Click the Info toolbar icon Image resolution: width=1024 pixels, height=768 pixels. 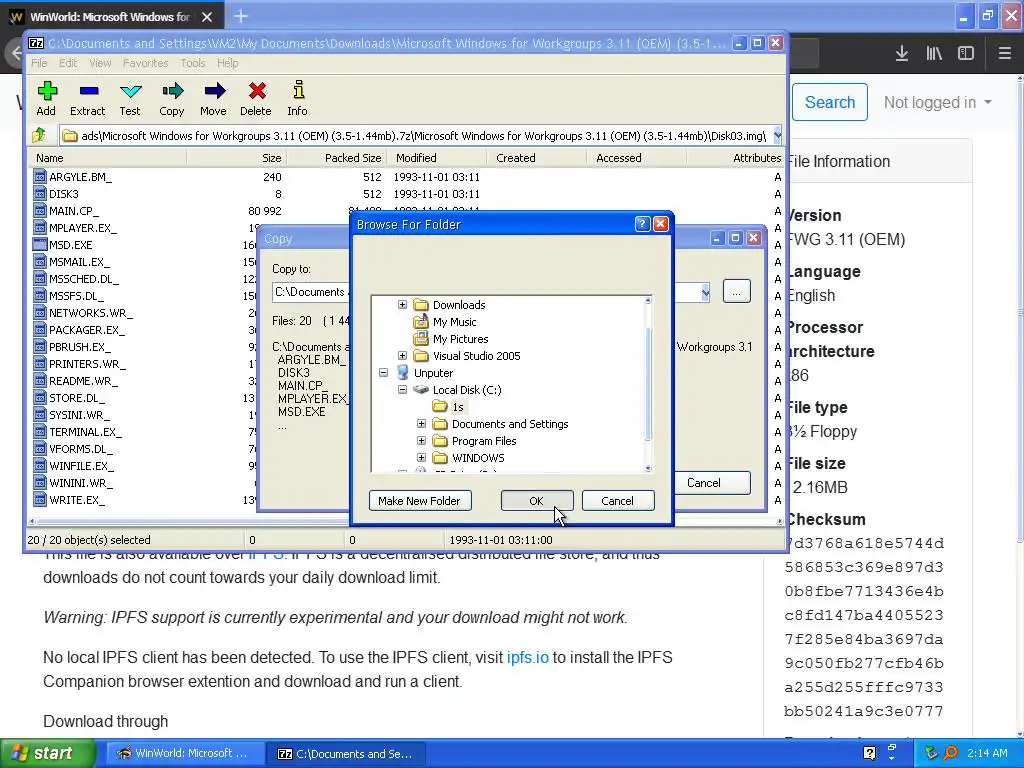point(298,99)
